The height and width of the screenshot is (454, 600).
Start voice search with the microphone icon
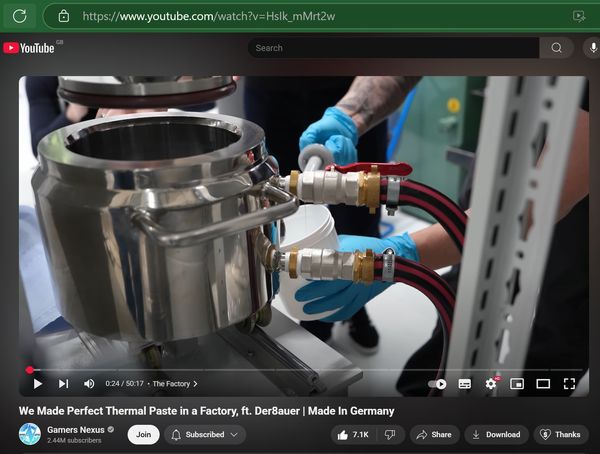[x=593, y=48]
